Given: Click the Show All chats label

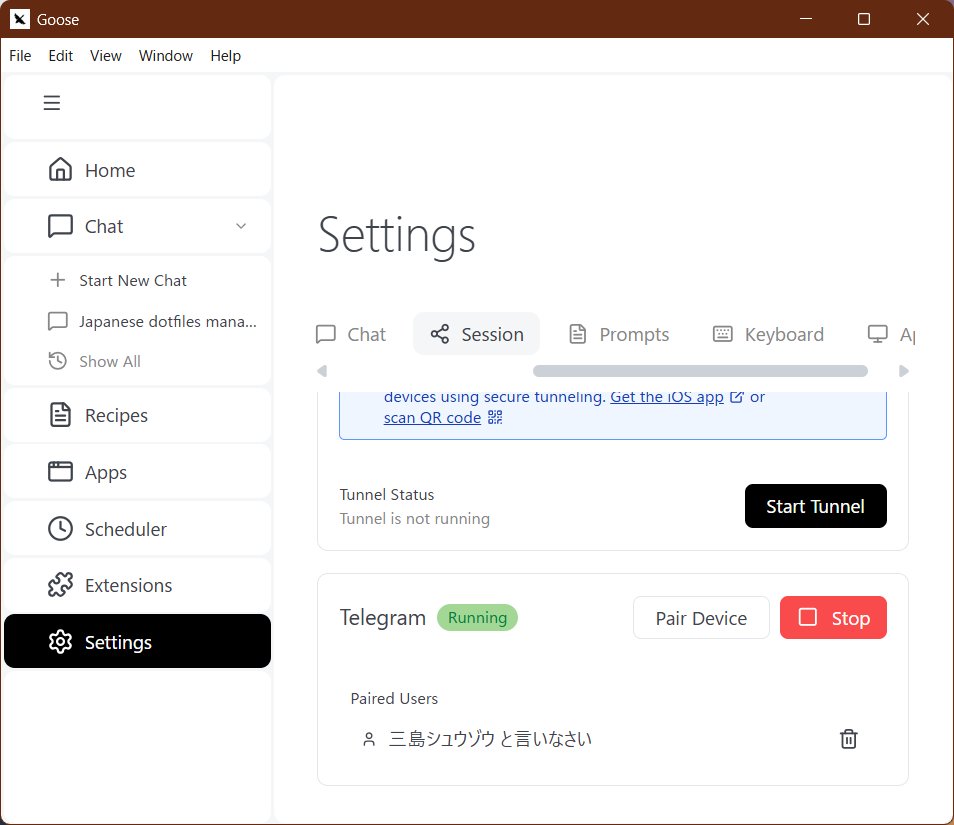Looking at the screenshot, I should [110, 361].
